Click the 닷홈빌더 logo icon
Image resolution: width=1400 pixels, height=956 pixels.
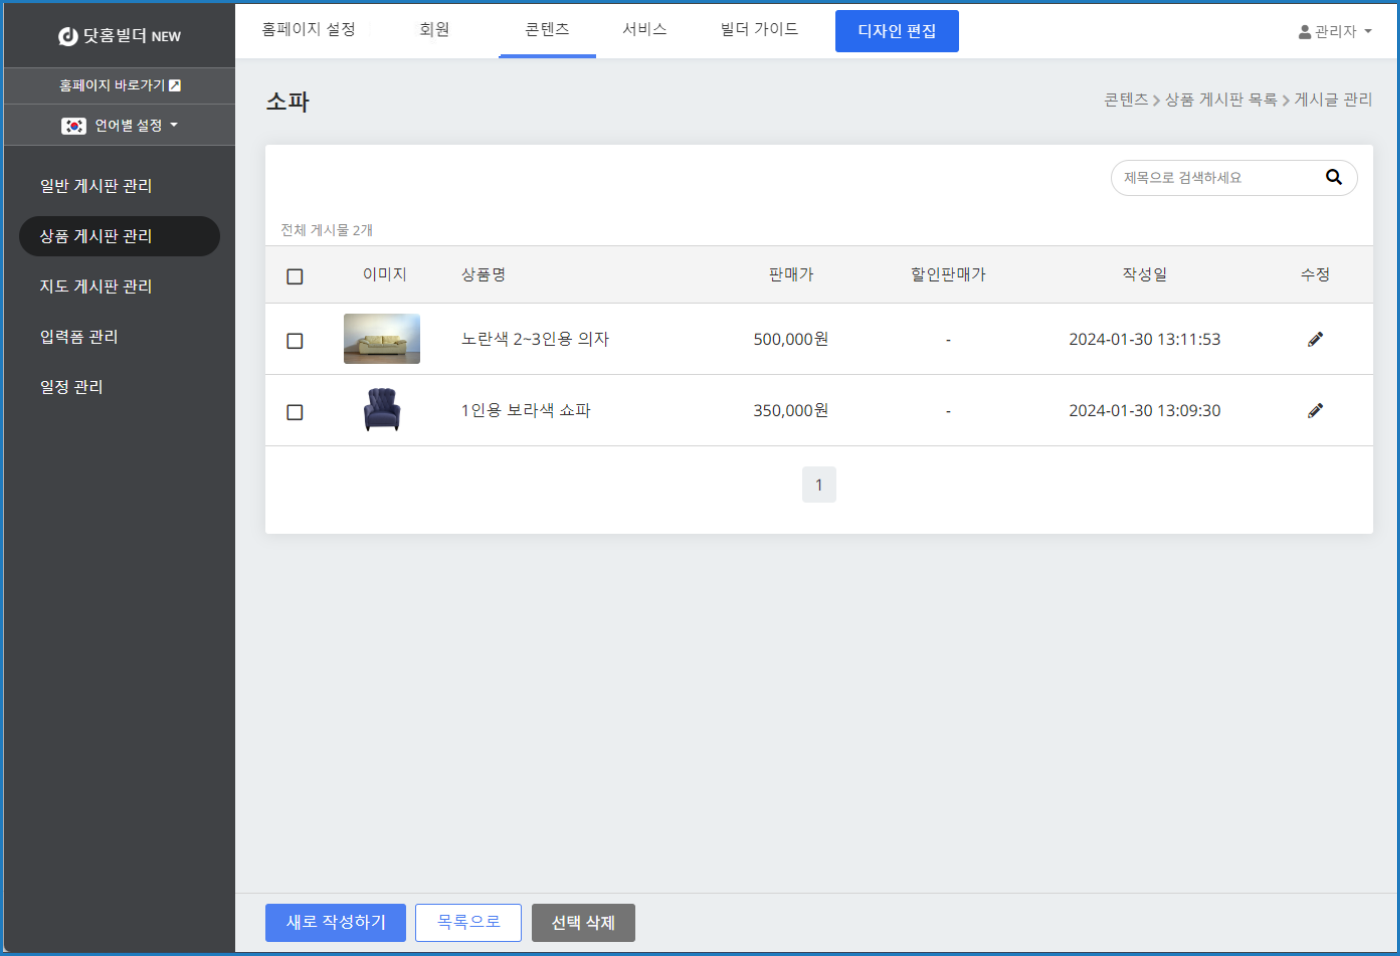(68, 36)
